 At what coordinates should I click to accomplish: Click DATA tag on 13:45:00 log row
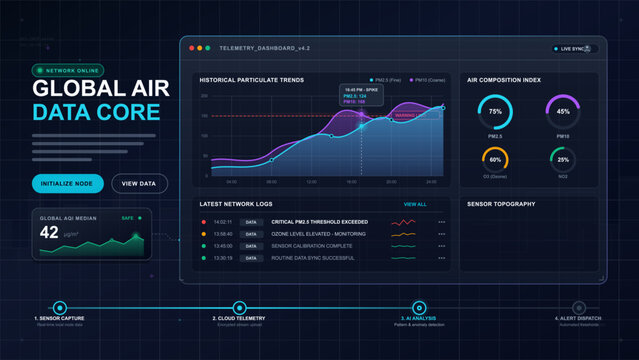[x=251, y=246]
